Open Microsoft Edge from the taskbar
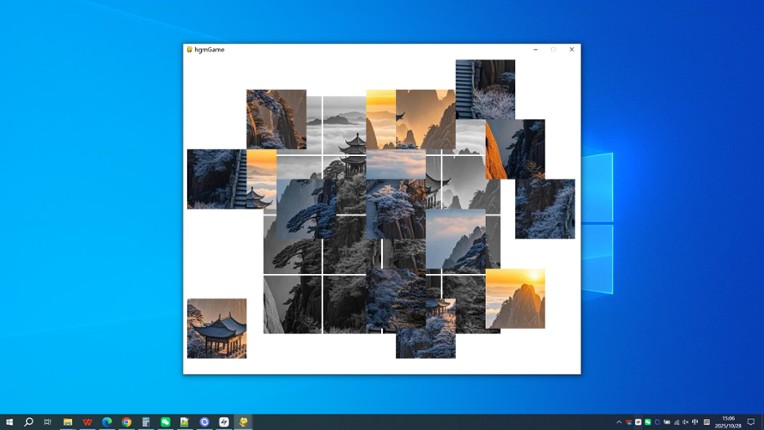 coord(107,422)
